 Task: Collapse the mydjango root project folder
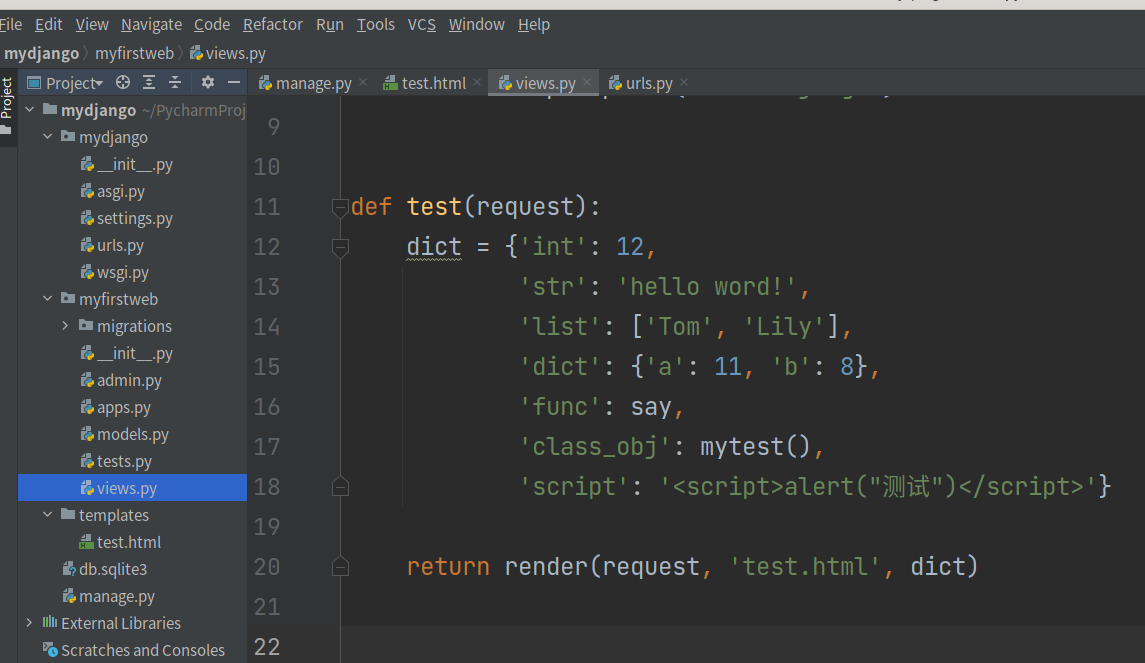click(30, 110)
